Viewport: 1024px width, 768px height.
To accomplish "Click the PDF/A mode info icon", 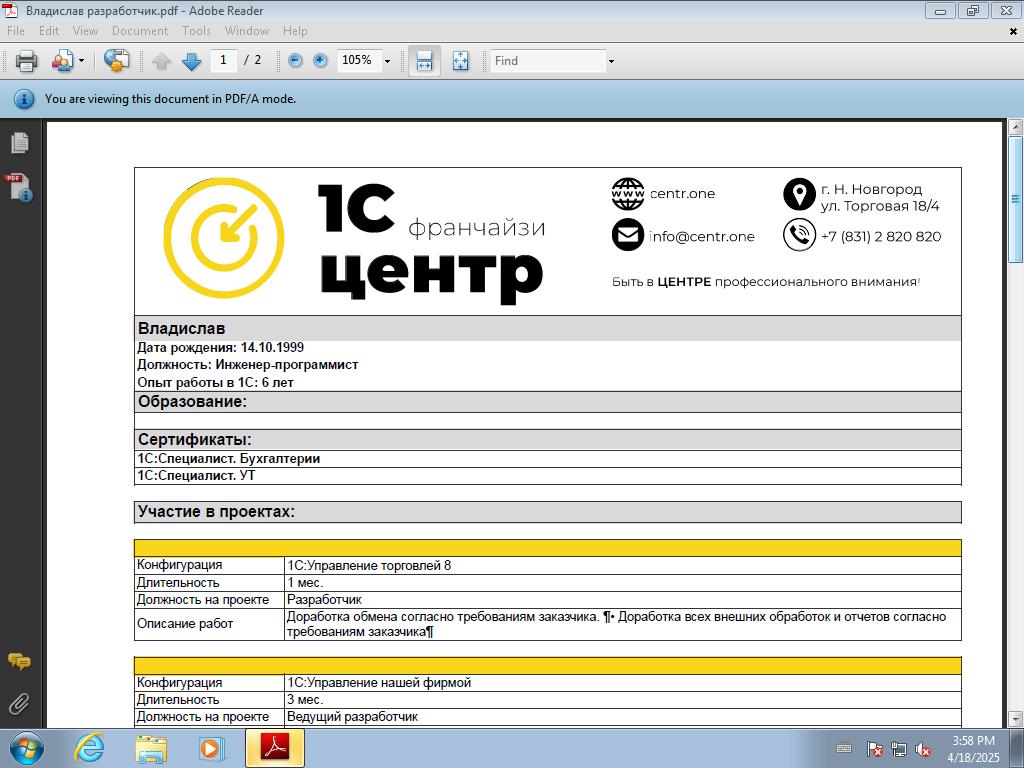I will point(24,99).
